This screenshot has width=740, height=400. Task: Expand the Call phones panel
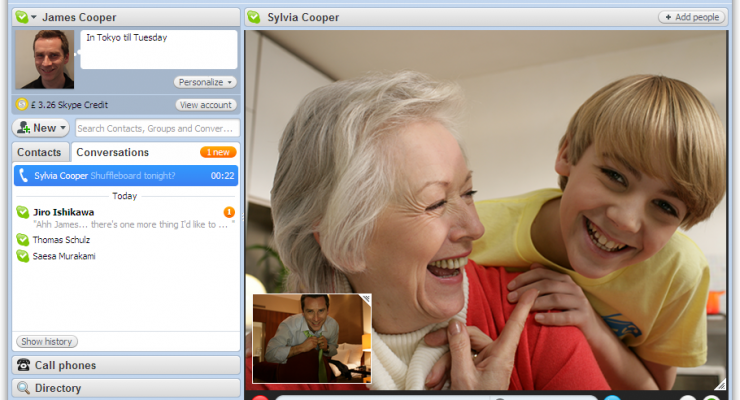(125, 365)
